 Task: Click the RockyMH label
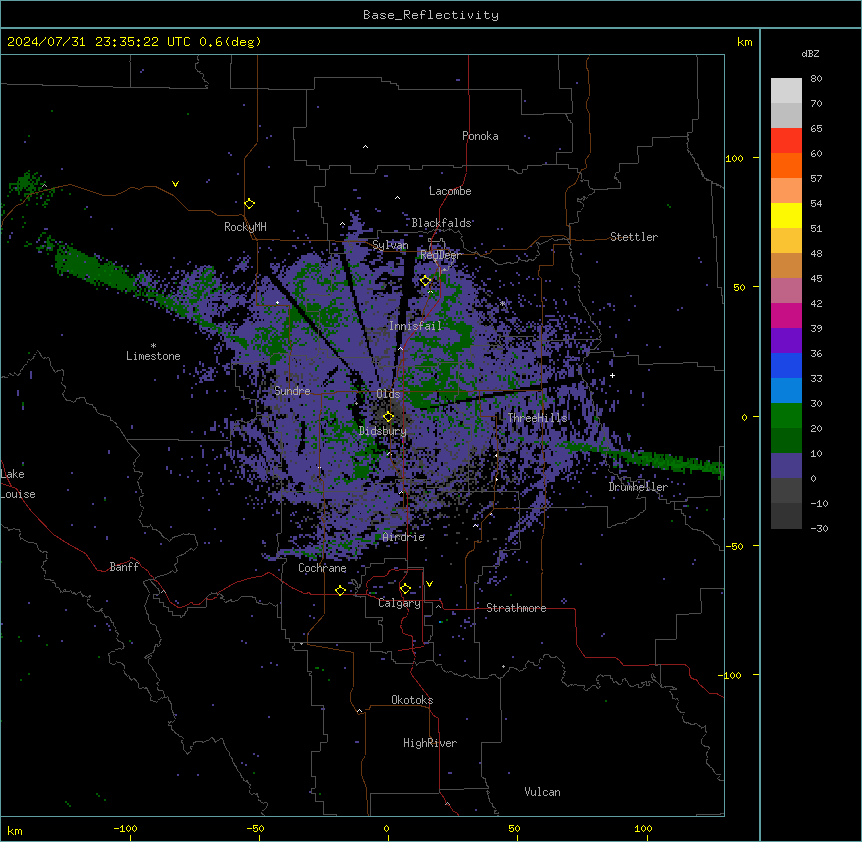(245, 227)
